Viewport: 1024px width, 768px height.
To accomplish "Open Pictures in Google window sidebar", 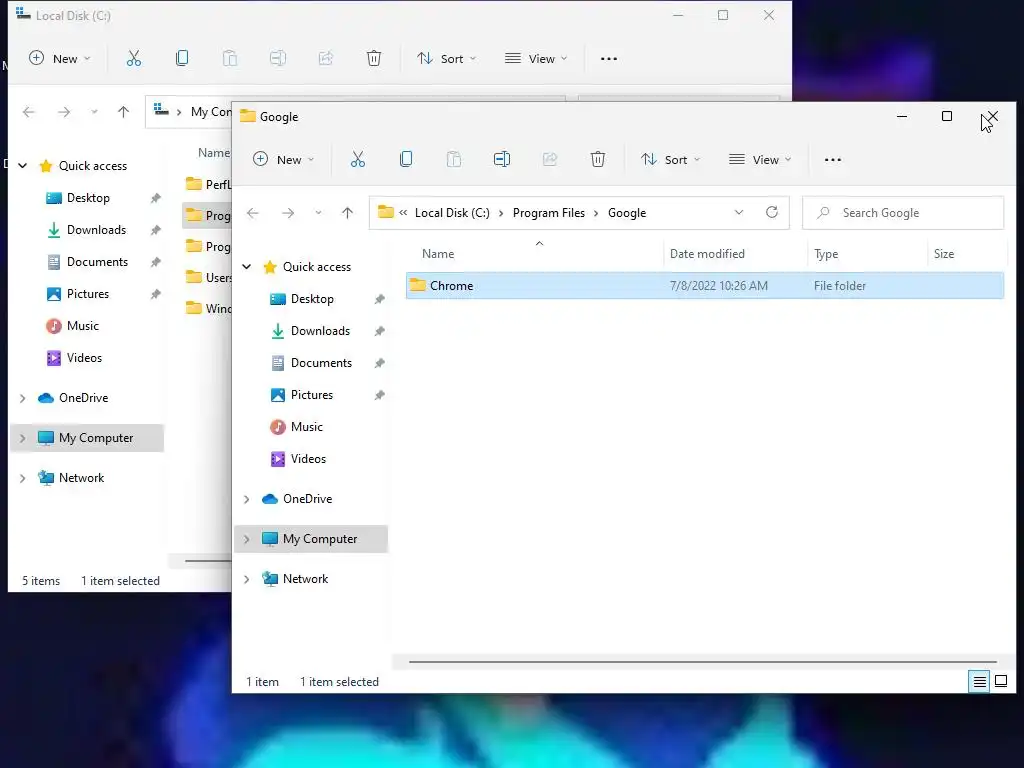I will point(312,394).
